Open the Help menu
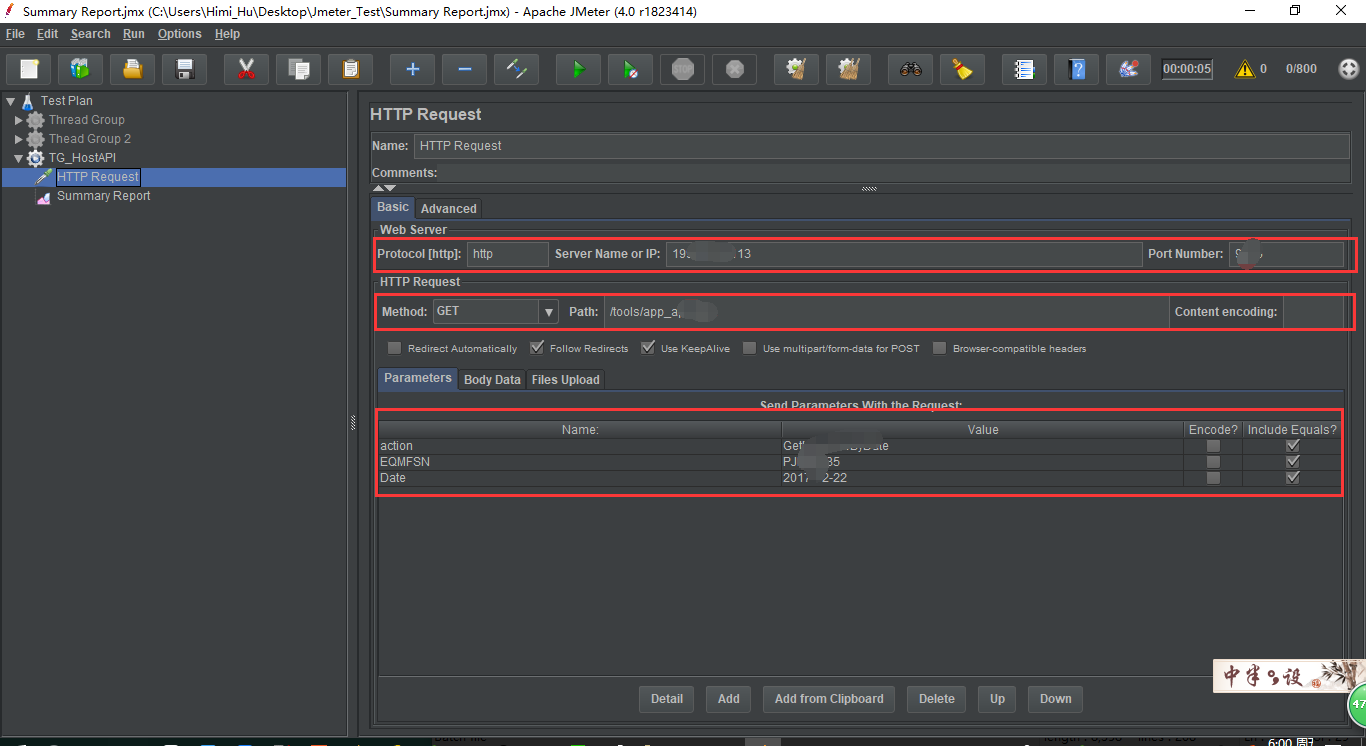The image size is (1366, 746). [x=228, y=34]
